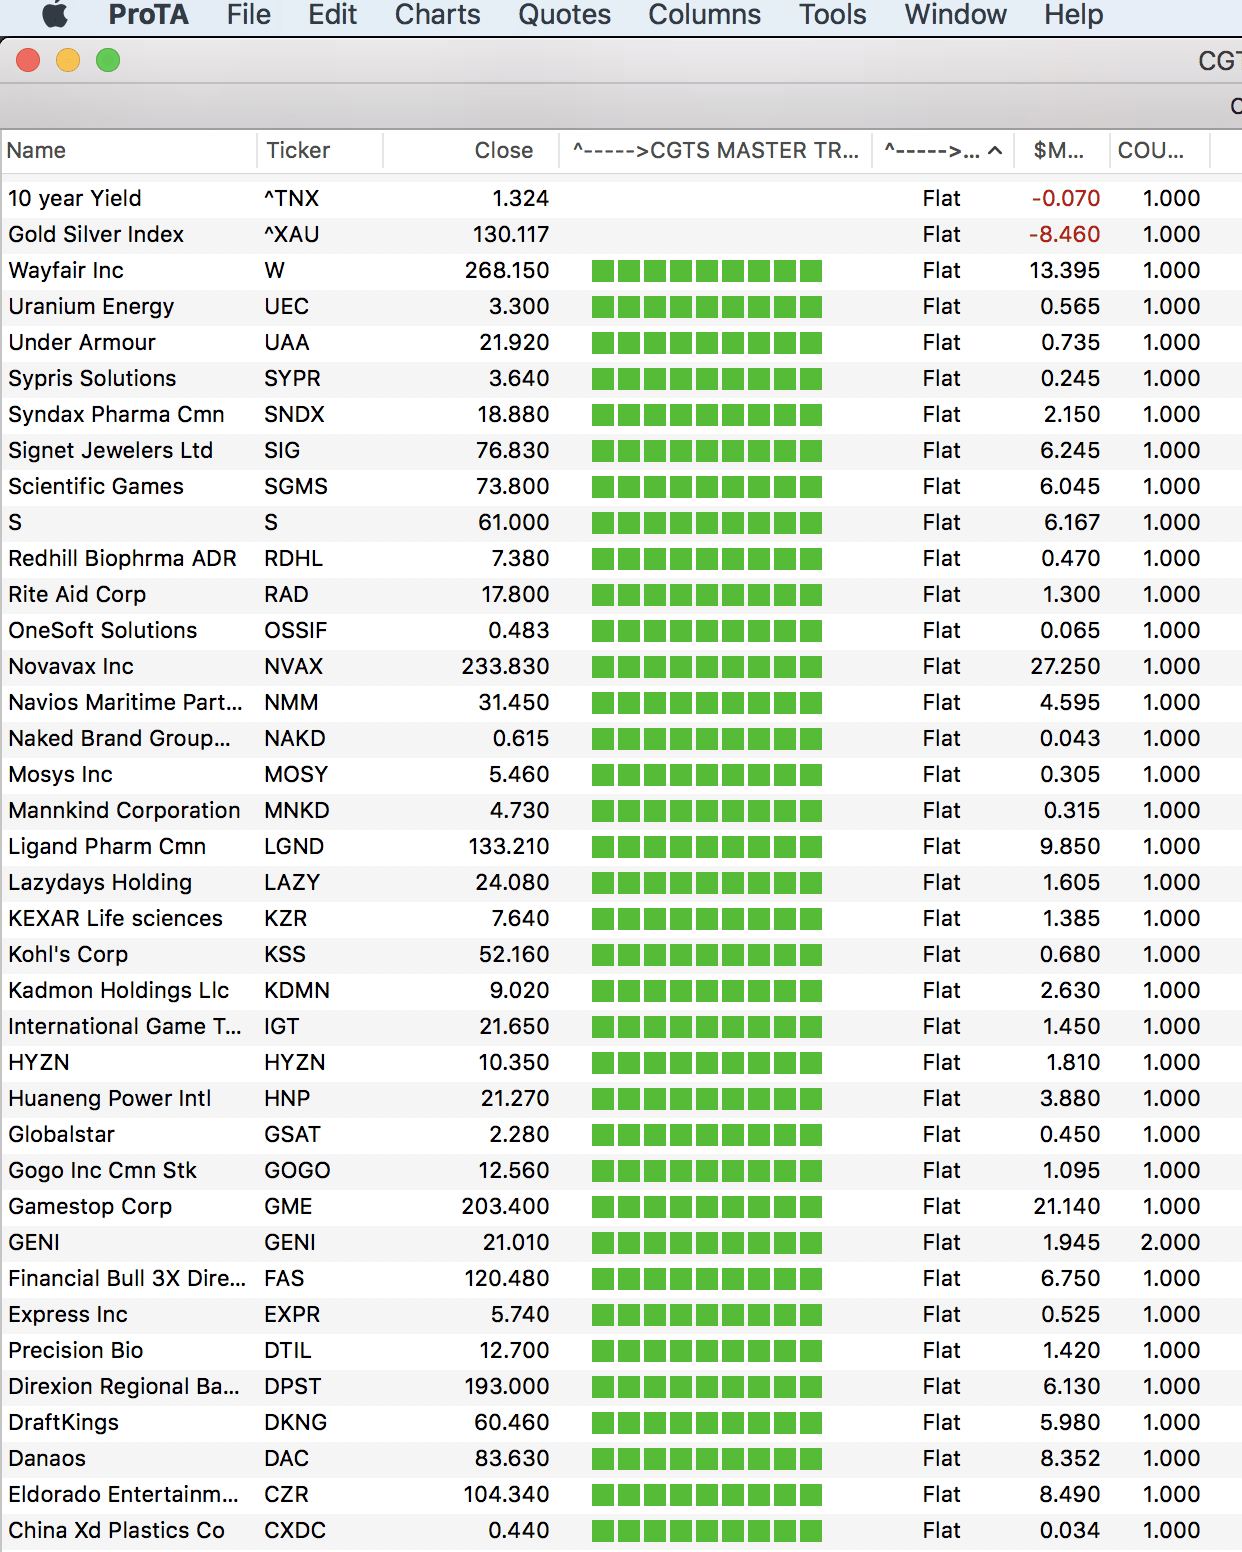
Task: Zoom the window with the green button
Action: click(x=108, y=61)
